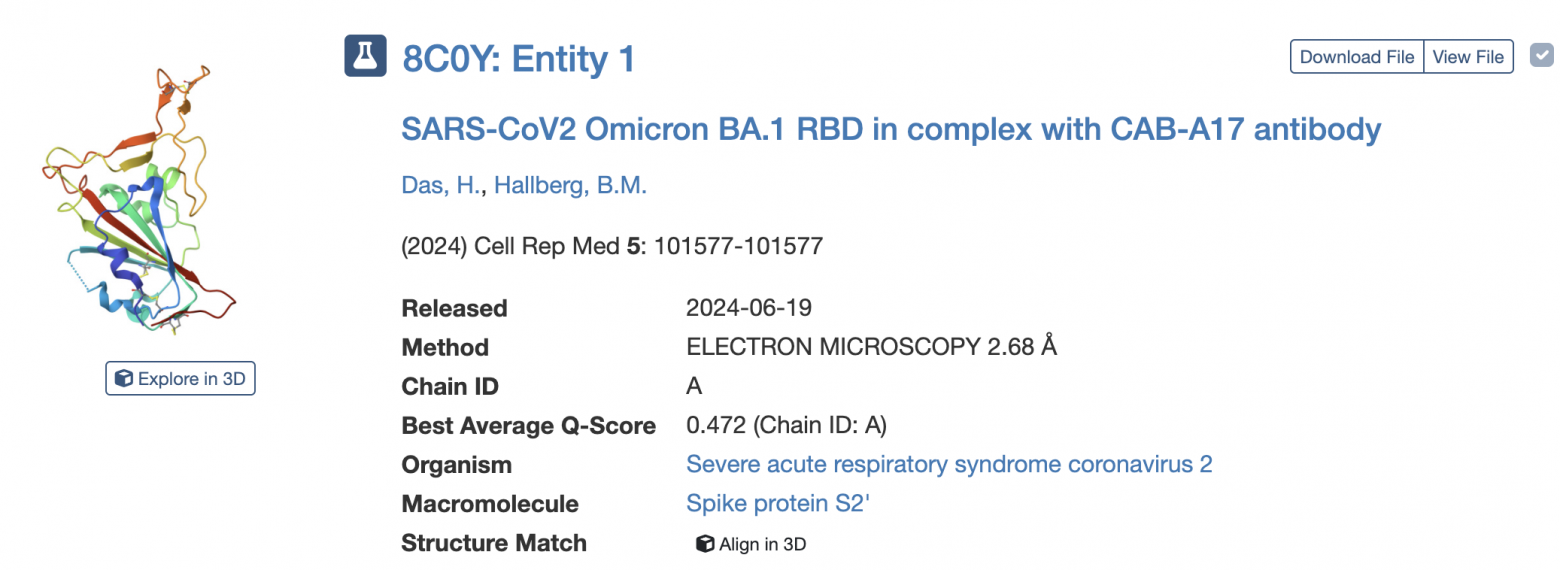Open author Hallberg, B.M. link

571,186
